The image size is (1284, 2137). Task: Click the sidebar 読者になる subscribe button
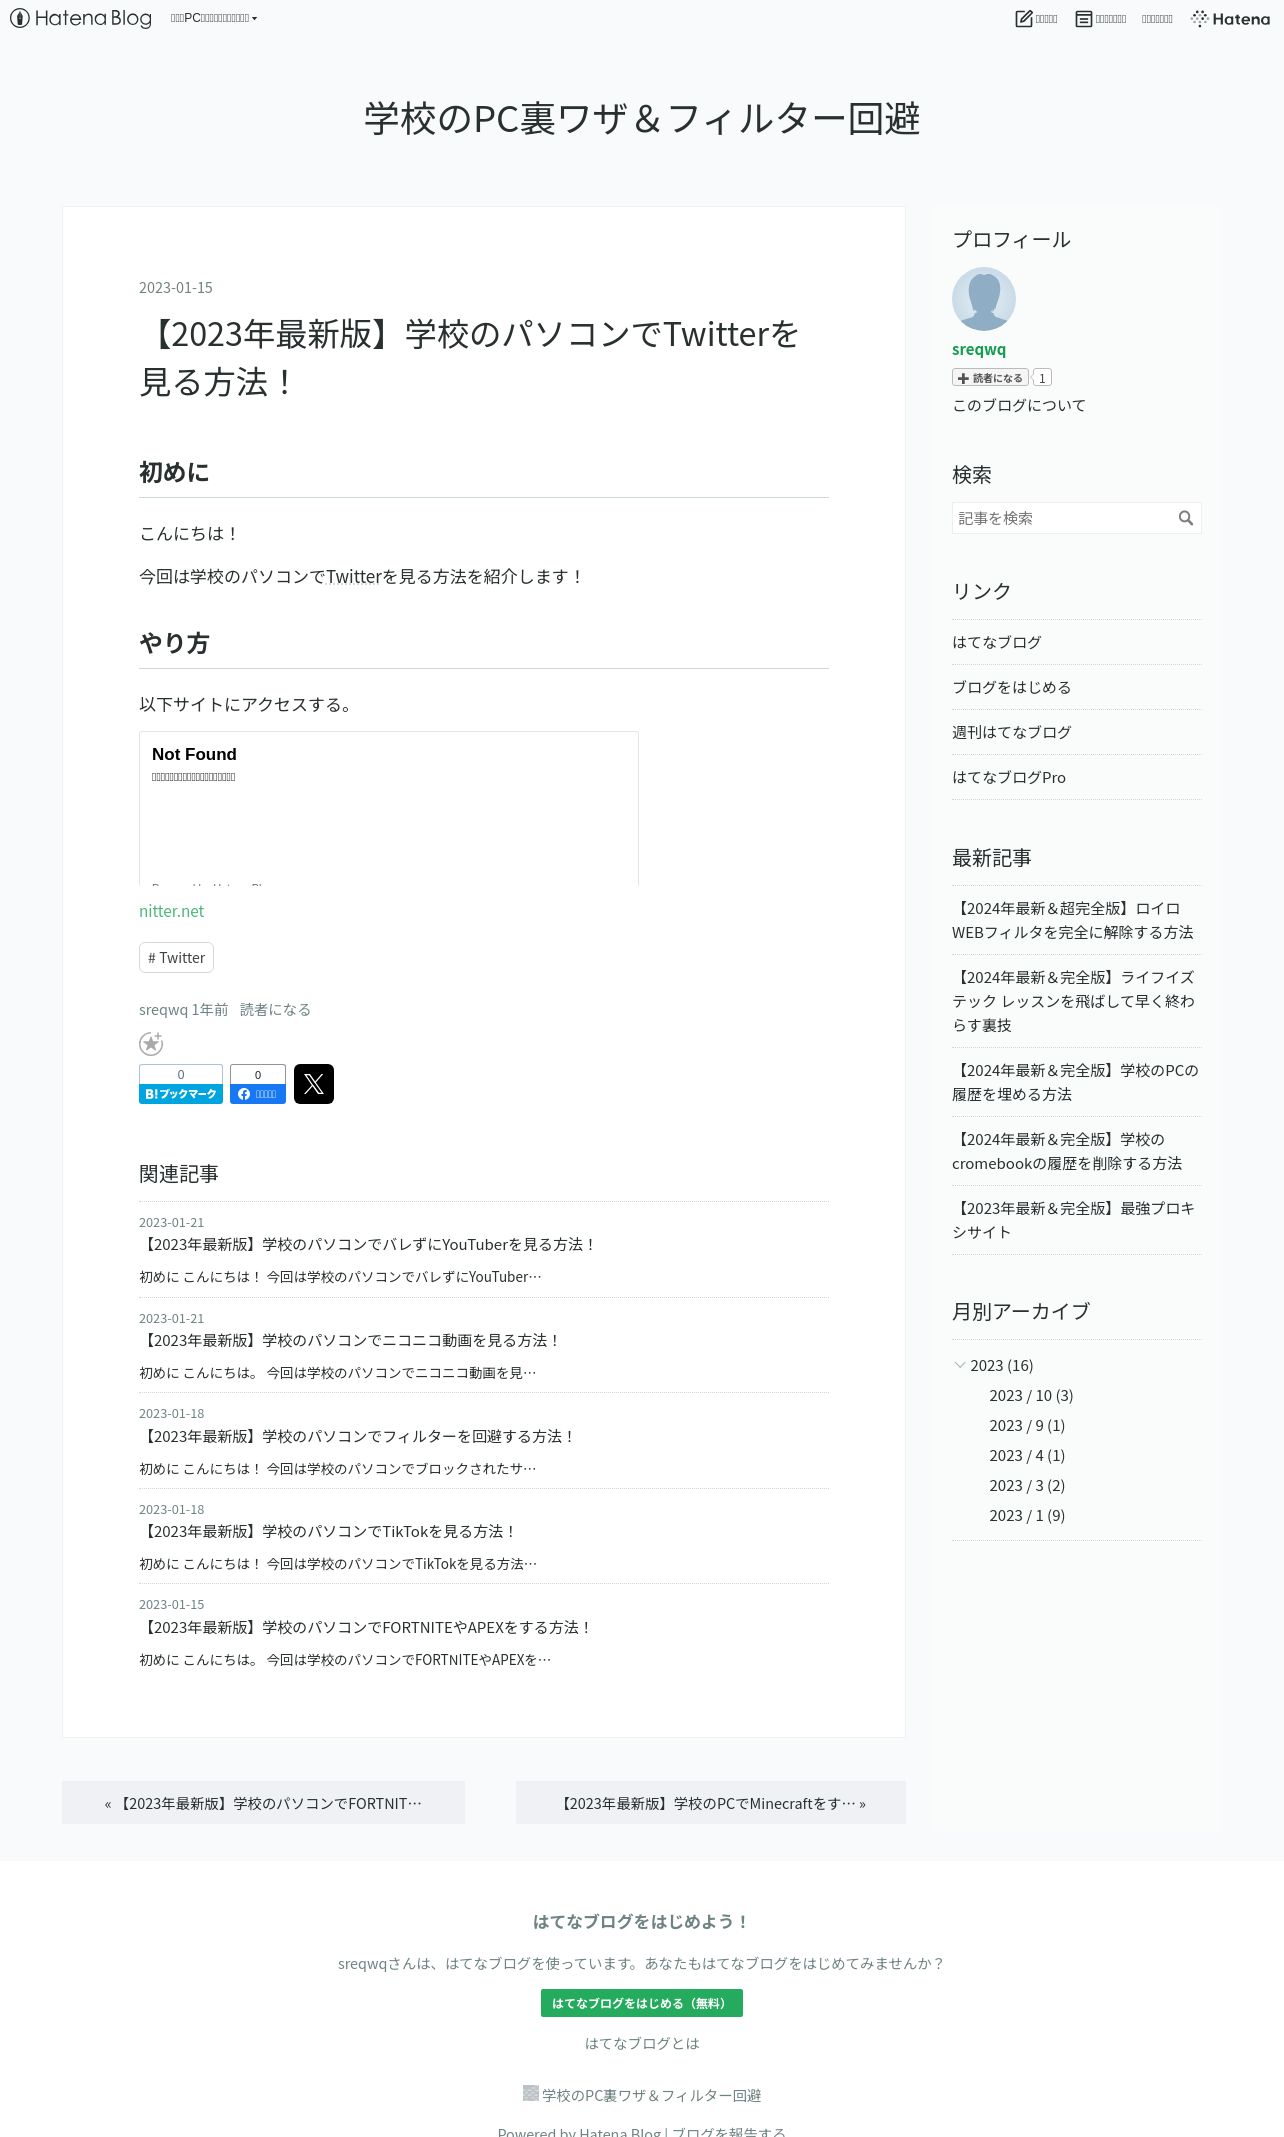coord(990,378)
